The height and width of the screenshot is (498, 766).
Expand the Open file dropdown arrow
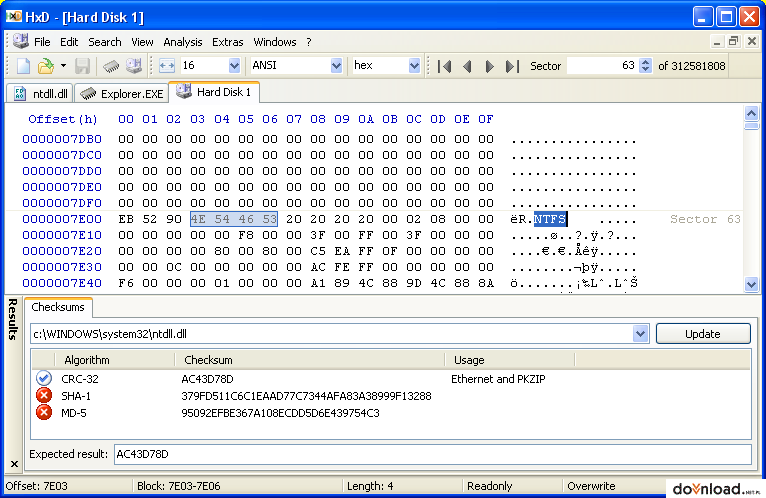[63, 65]
